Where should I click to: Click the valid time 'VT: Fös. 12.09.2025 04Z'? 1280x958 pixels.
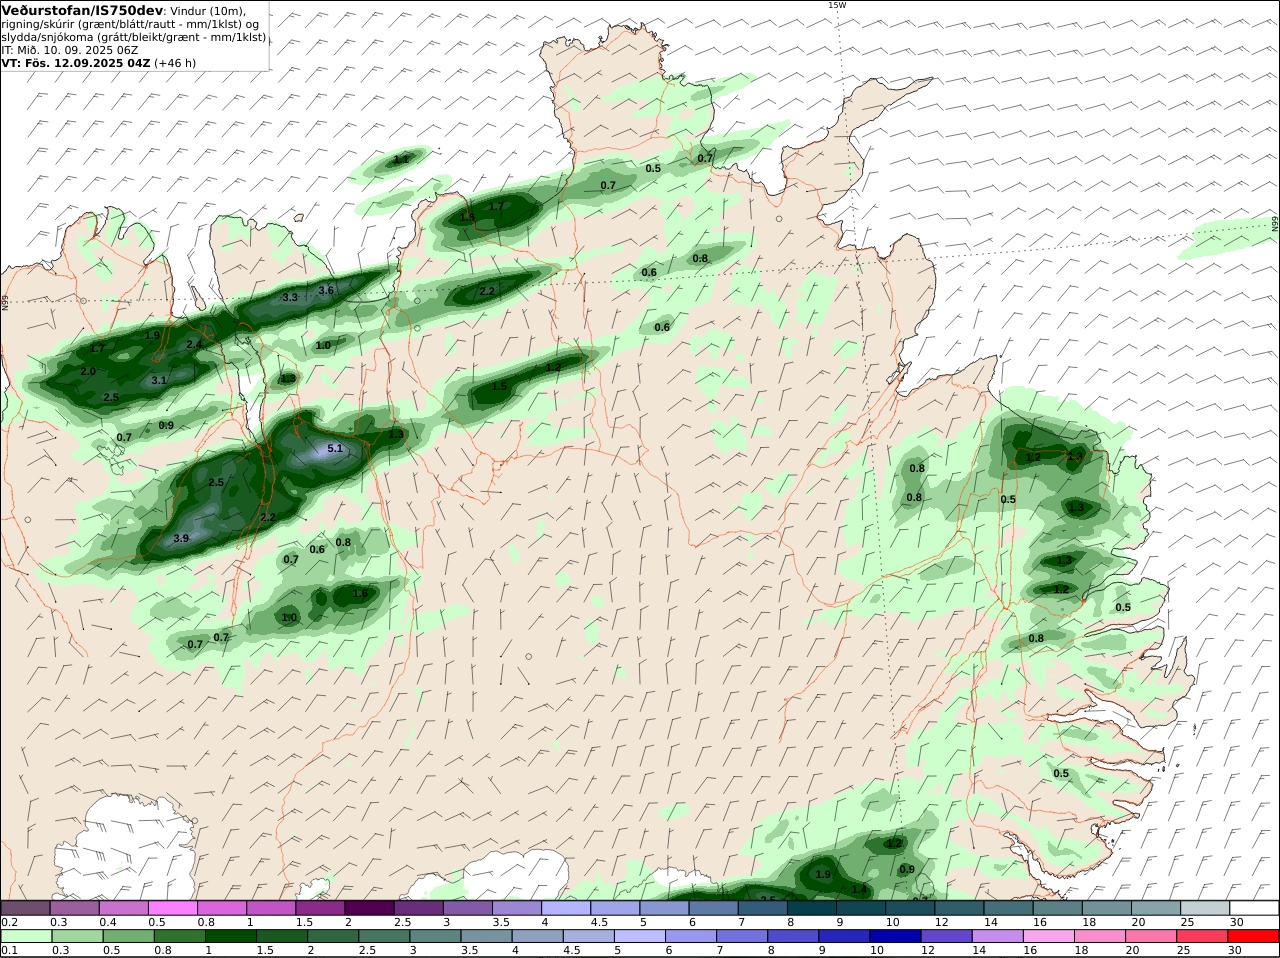76,62
